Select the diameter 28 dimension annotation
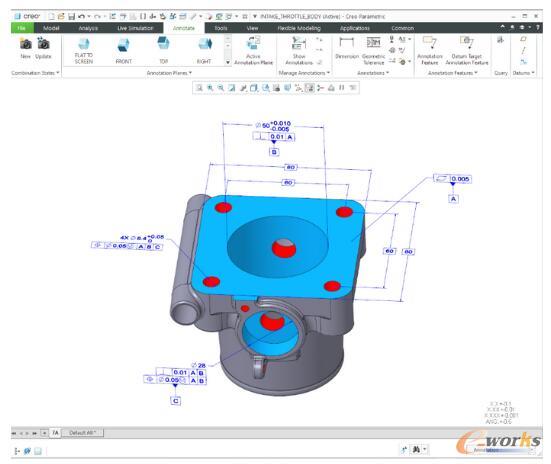The width and height of the screenshot is (551, 464). 199,365
